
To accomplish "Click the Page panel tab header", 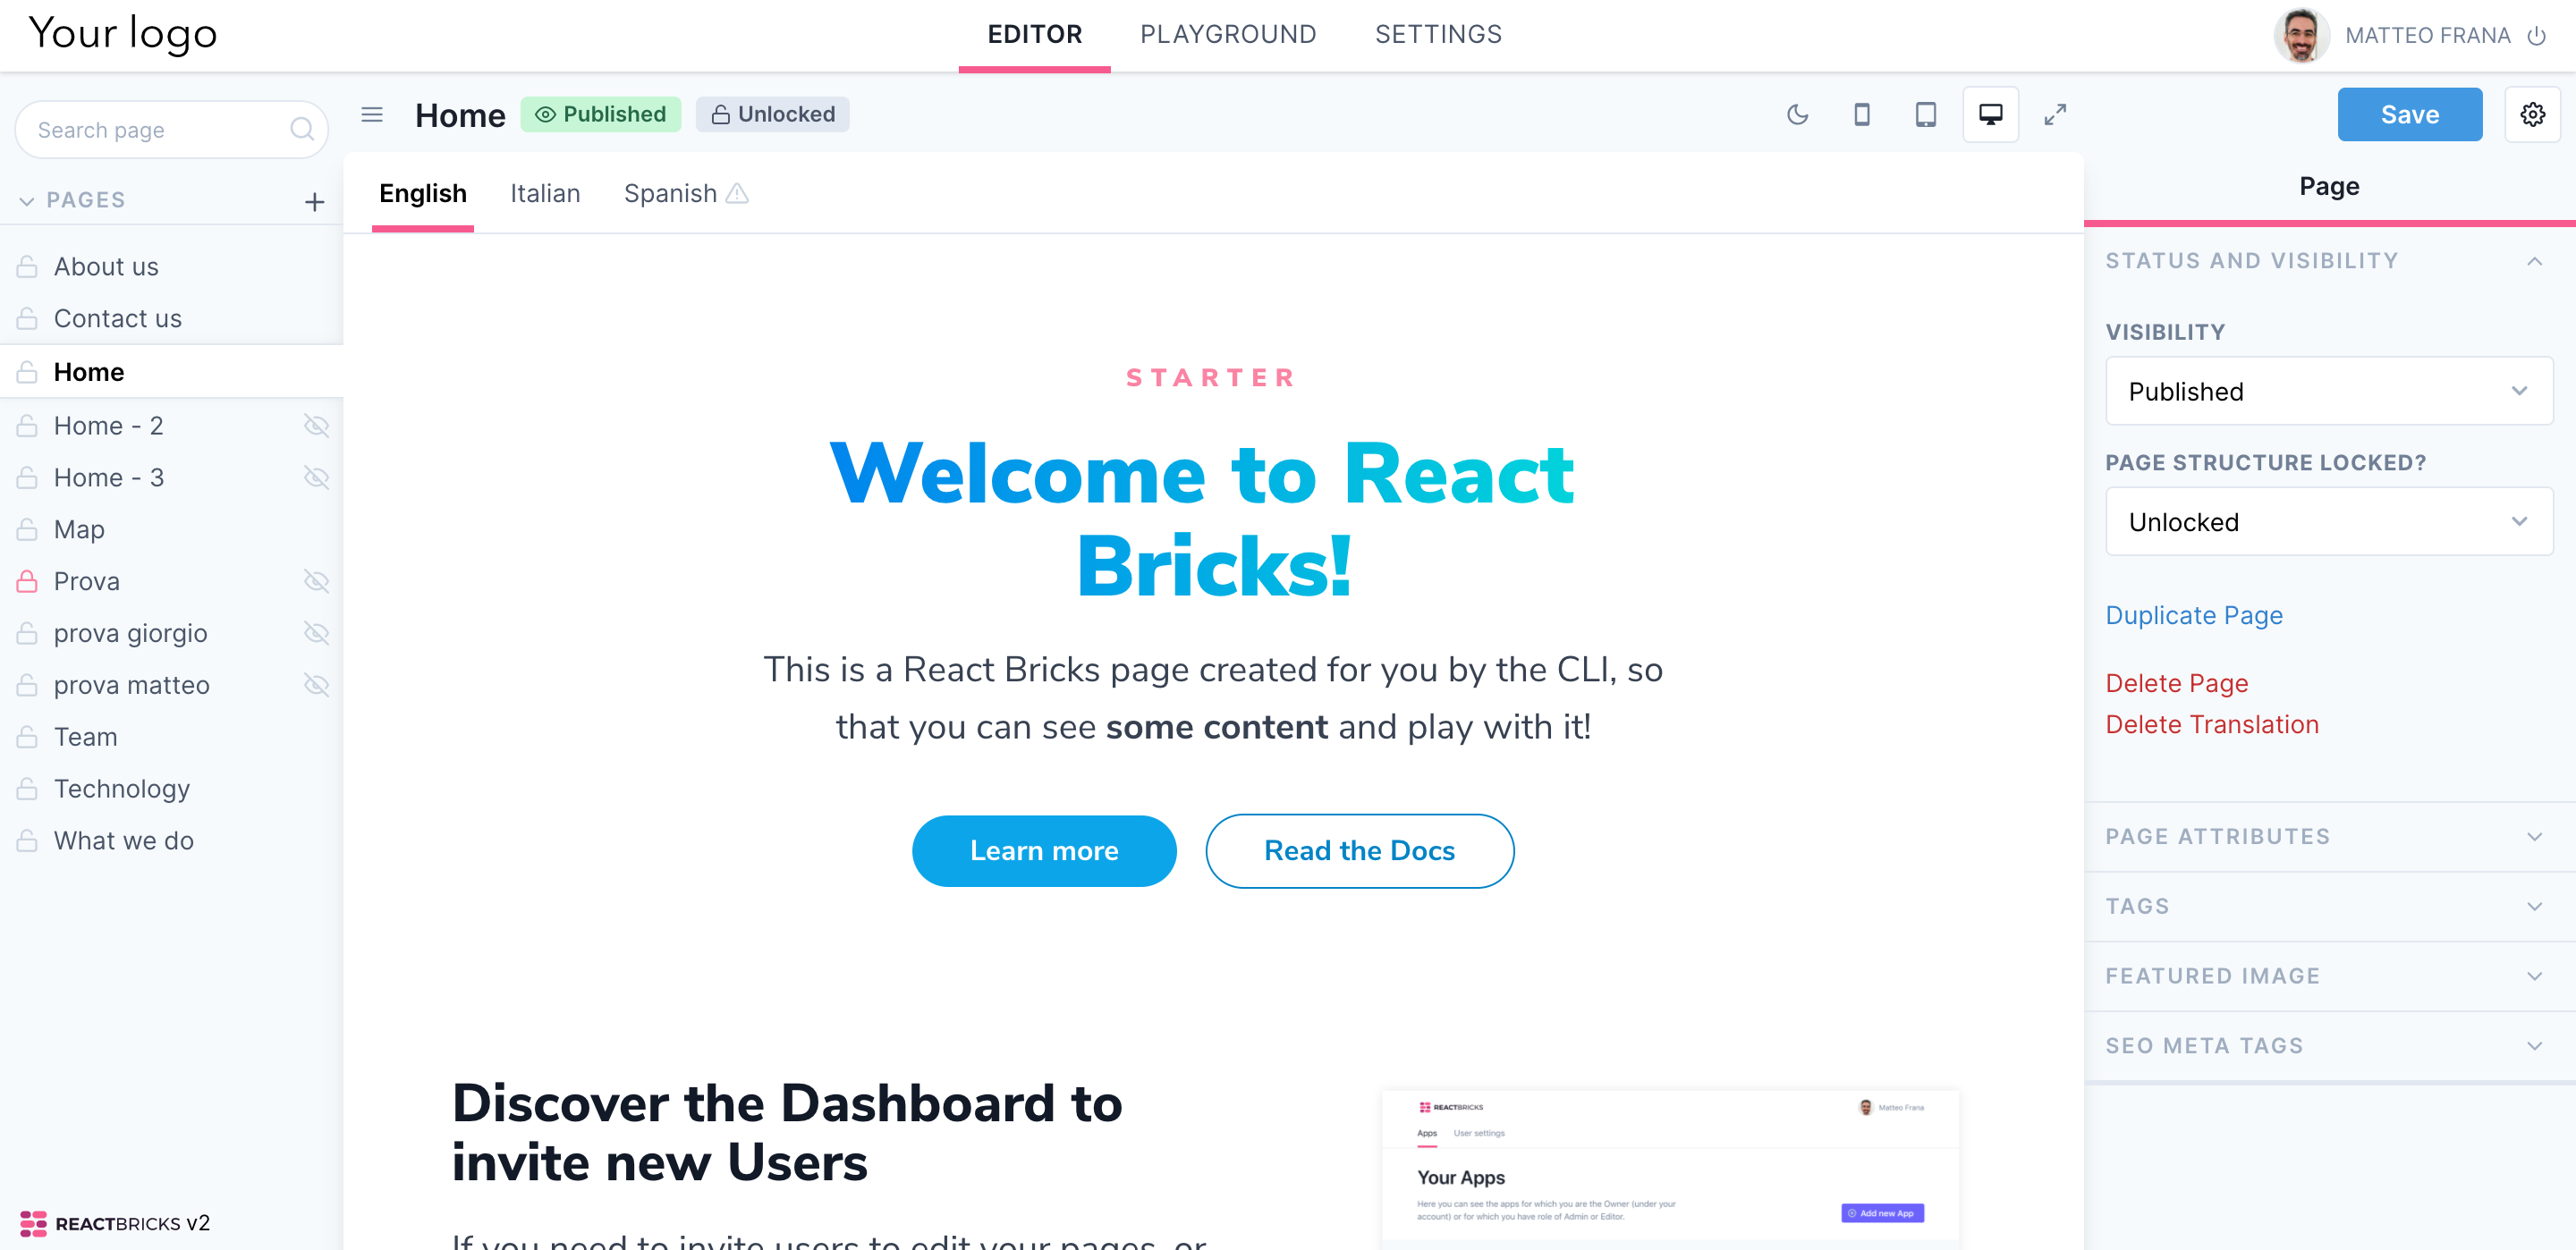I will [x=2328, y=187].
